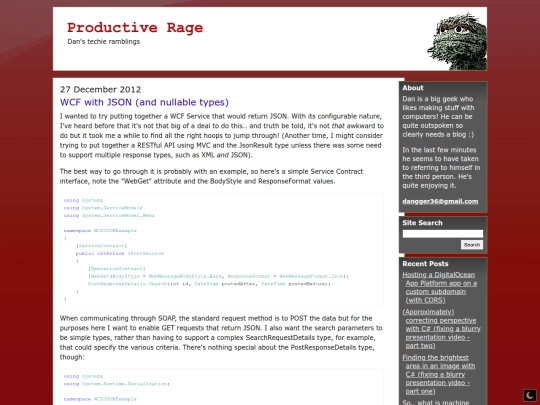Click the 'namespace WCFJSONExample' line in first code block

tap(100, 231)
